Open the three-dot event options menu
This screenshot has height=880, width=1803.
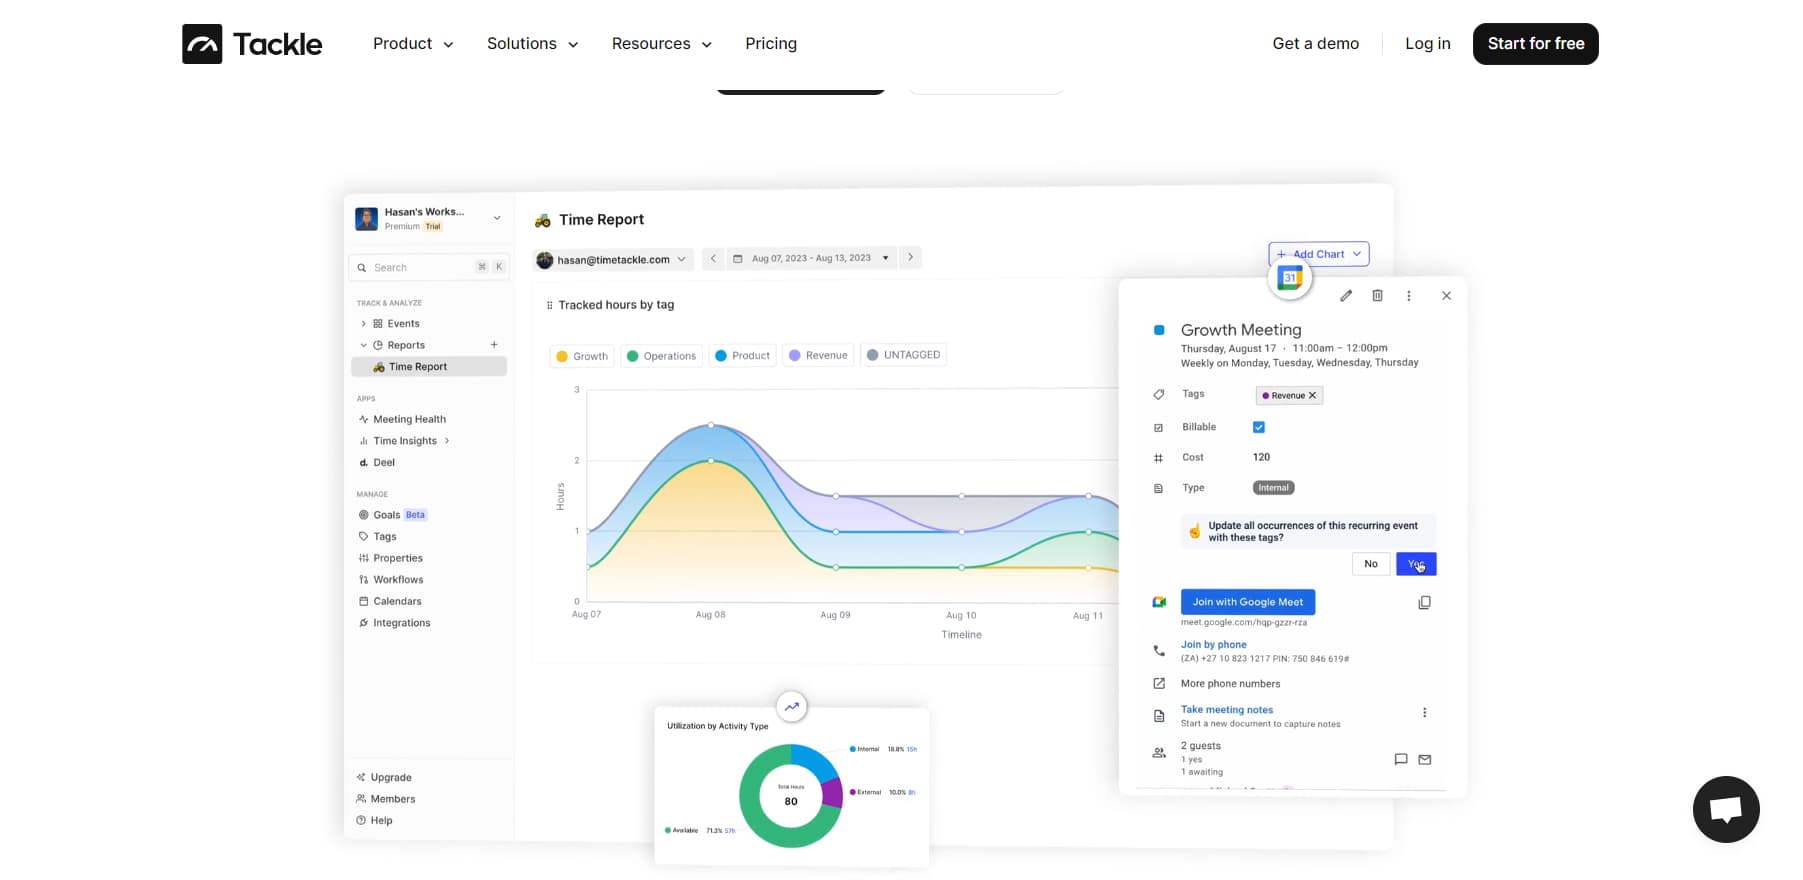tap(1409, 296)
